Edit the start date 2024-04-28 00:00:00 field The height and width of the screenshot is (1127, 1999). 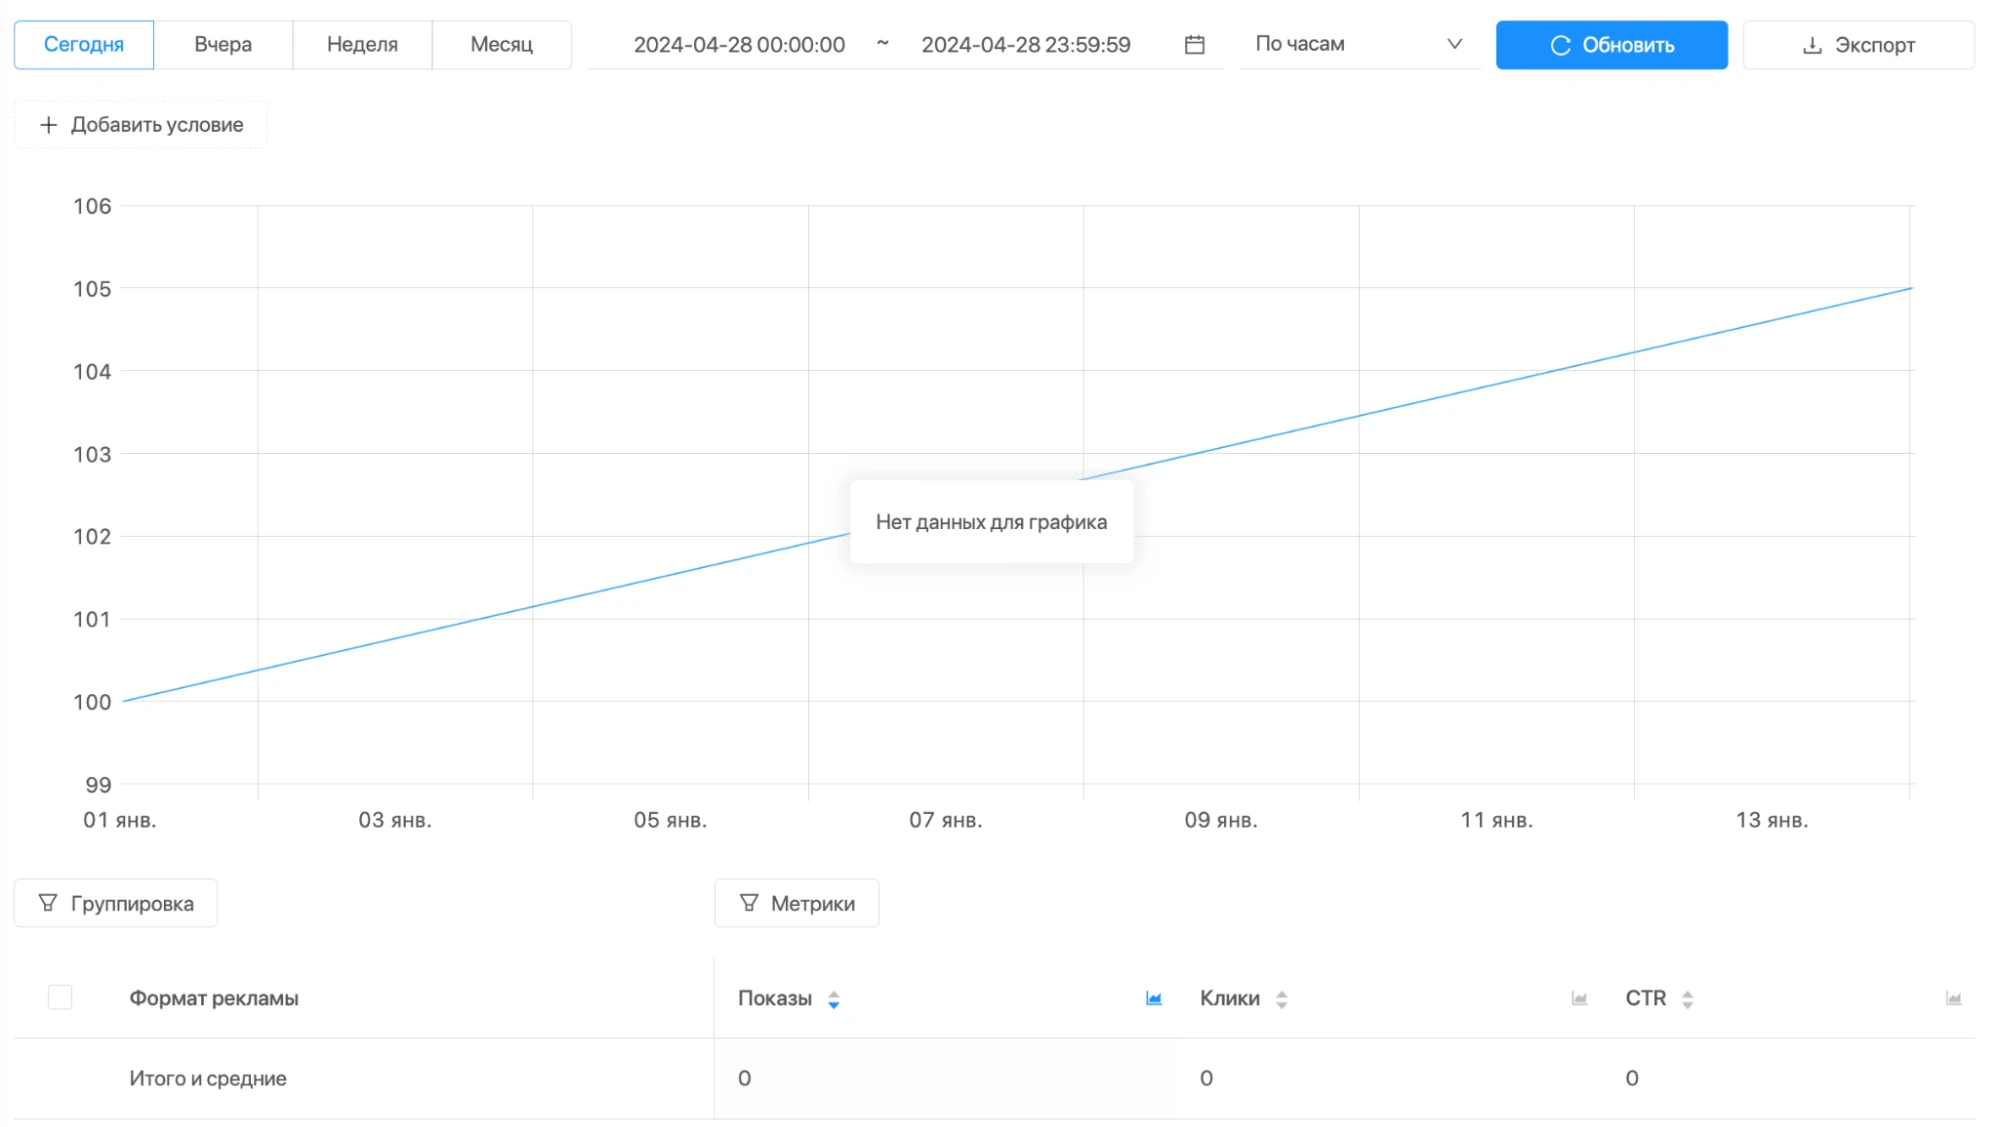(x=739, y=45)
